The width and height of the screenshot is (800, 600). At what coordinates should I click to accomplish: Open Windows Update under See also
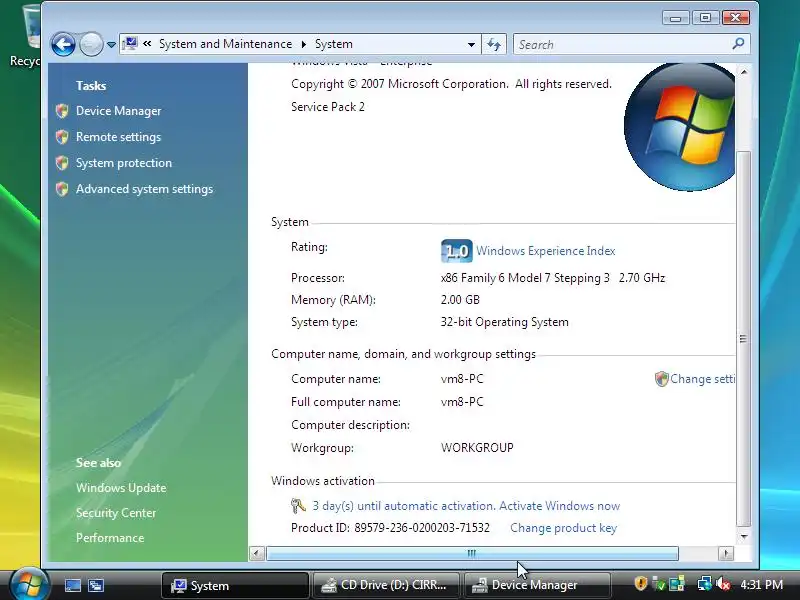pyautogui.click(x=121, y=488)
